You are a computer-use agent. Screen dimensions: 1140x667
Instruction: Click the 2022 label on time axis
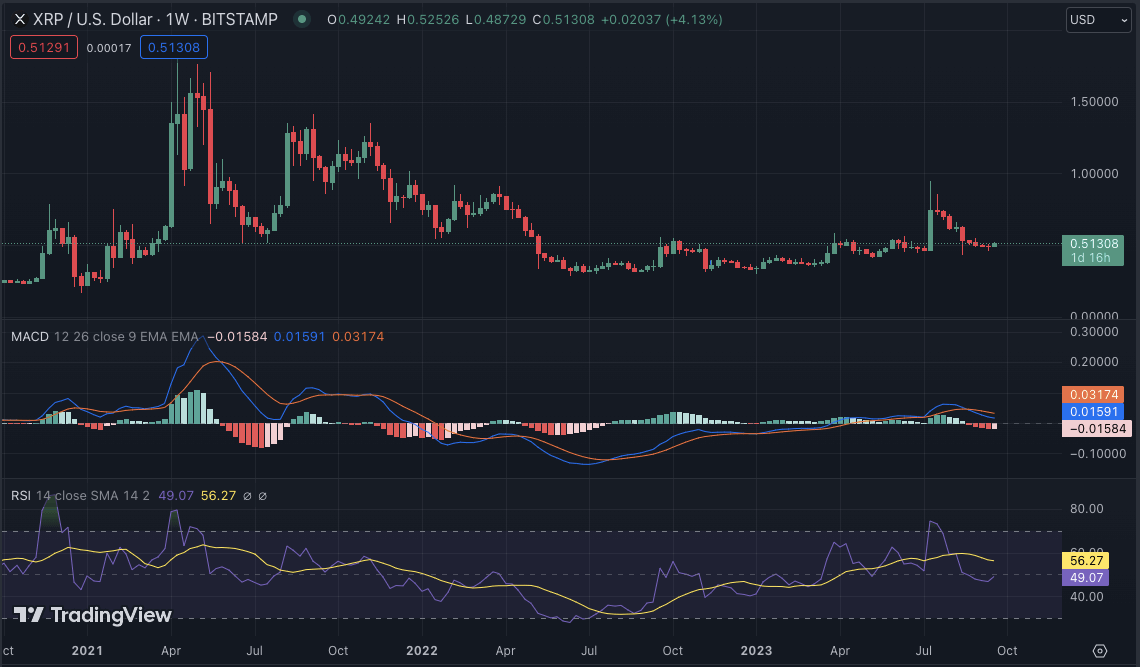tap(422, 649)
